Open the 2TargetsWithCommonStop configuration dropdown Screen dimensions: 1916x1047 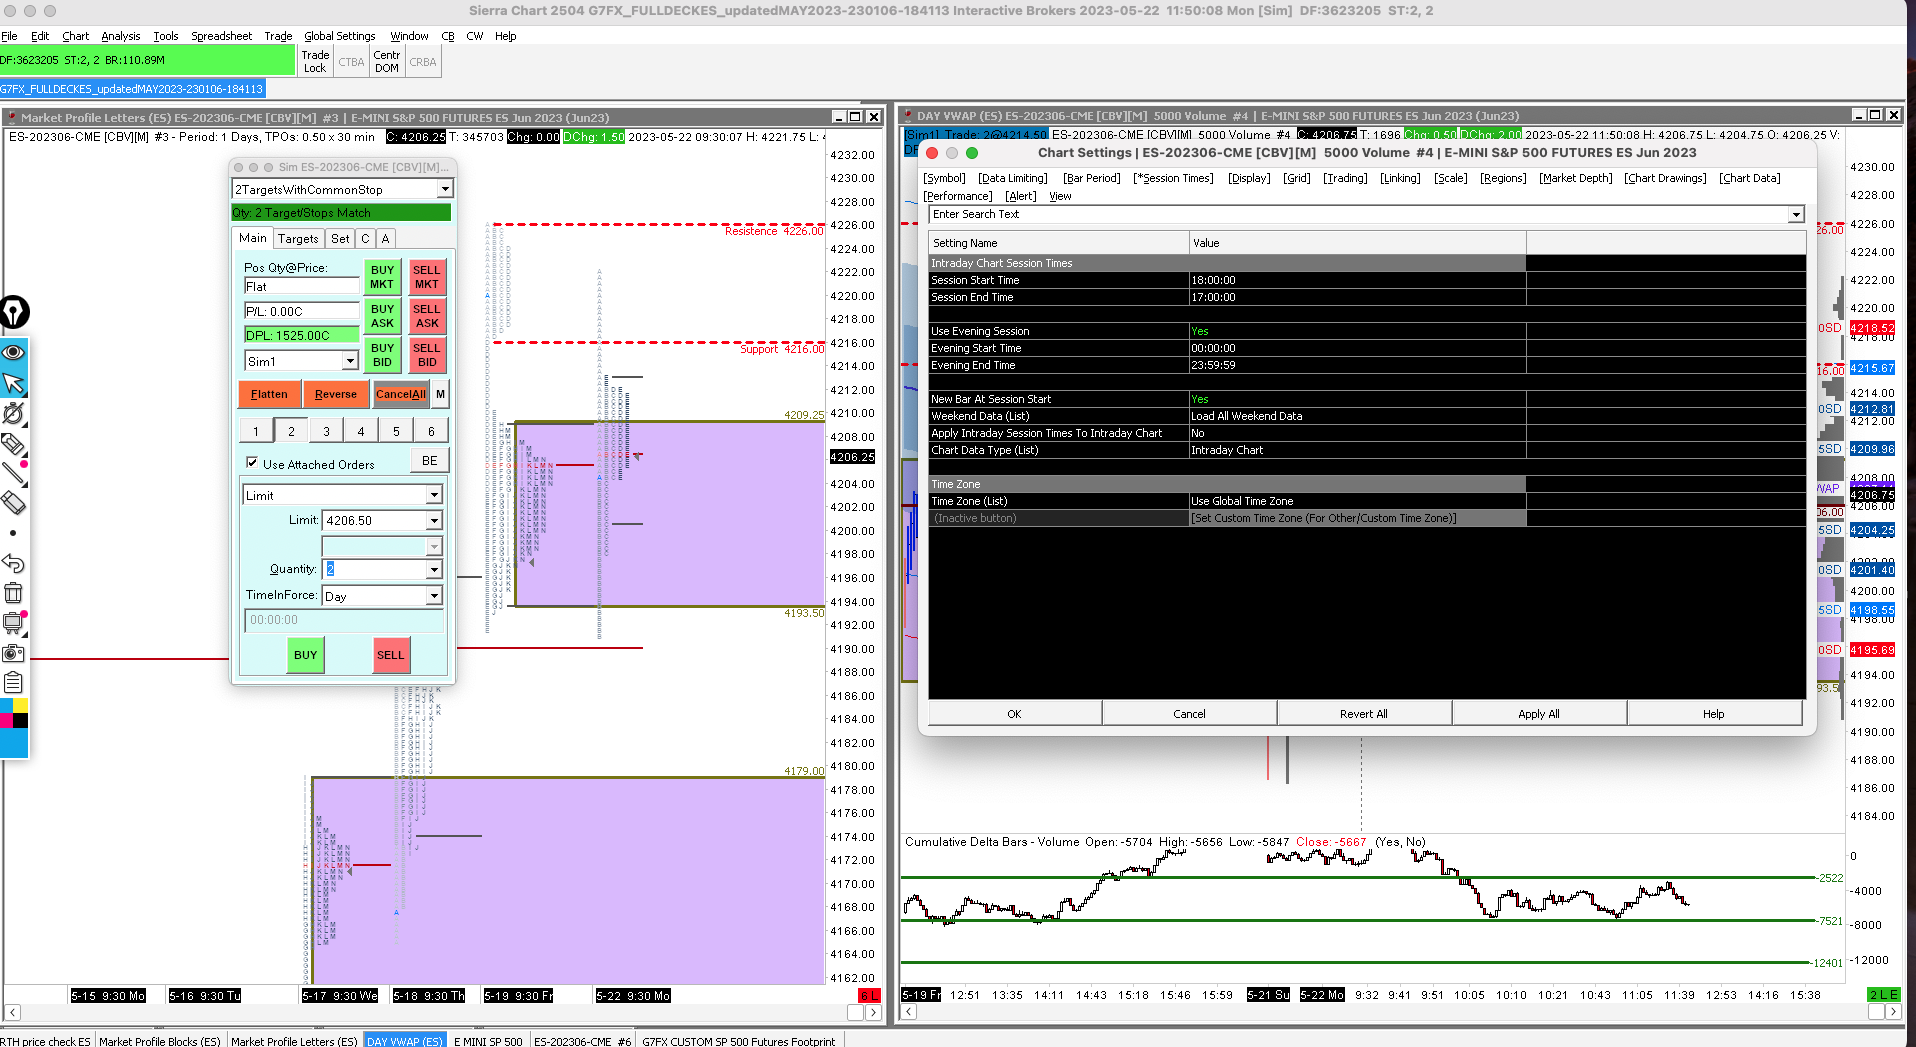[x=445, y=189]
